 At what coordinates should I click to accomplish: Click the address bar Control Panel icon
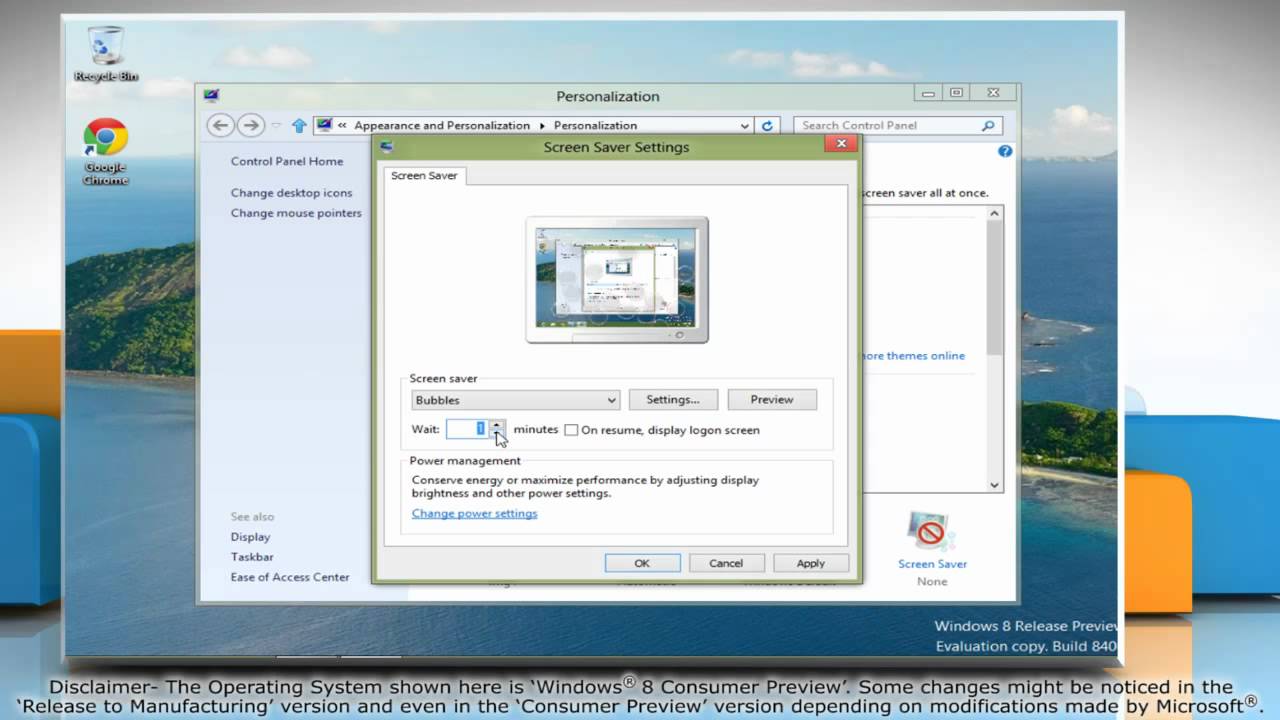(324, 125)
